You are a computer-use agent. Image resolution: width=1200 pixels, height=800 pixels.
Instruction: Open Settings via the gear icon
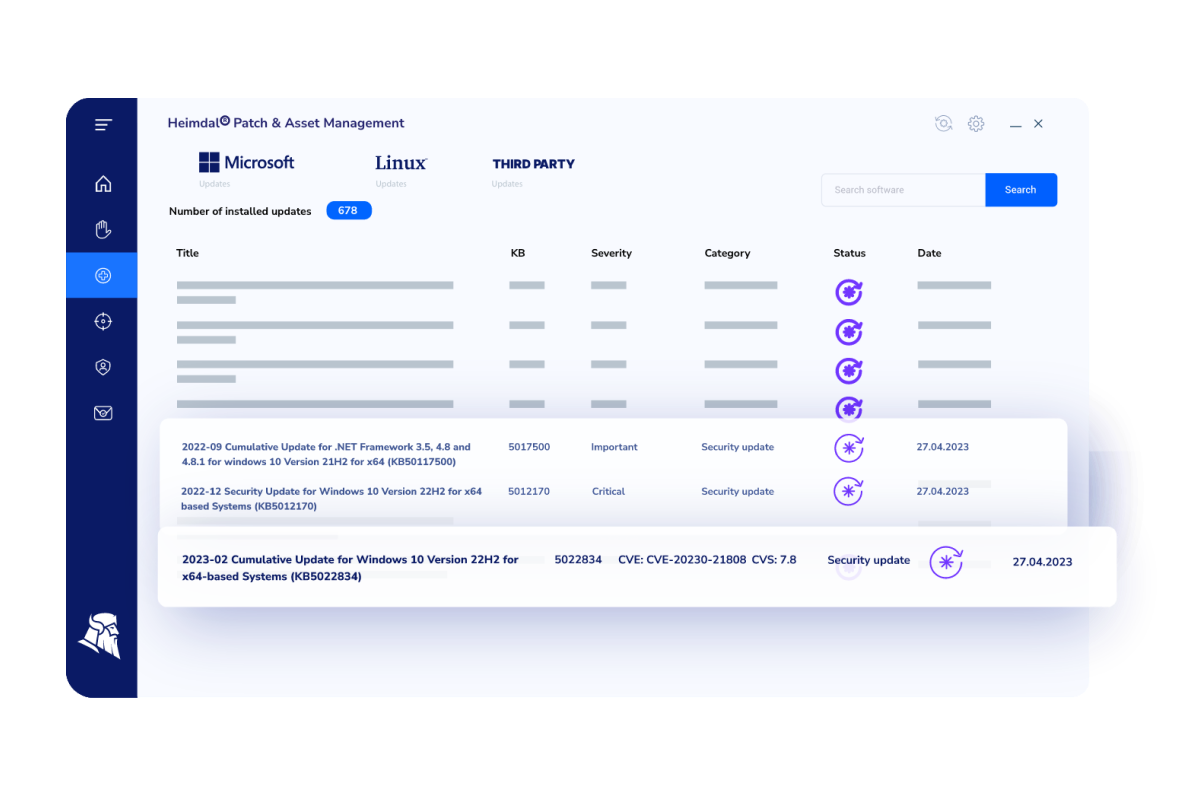976,123
